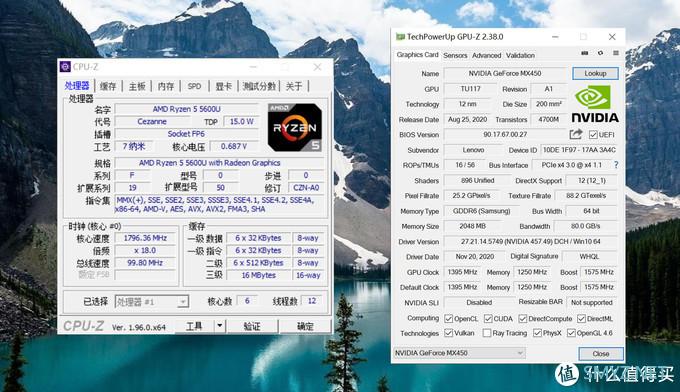Image resolution: width=680 pixels, height=392 pixels.
Task: Click Close button in GPU-Z
Action: 601,354
